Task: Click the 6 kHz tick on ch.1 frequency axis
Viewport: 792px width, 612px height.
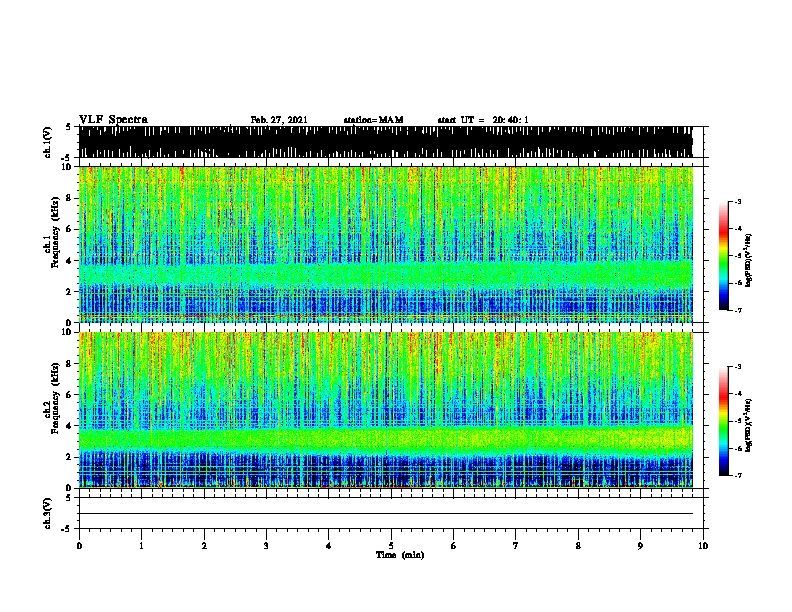Action: click(70, 229)
